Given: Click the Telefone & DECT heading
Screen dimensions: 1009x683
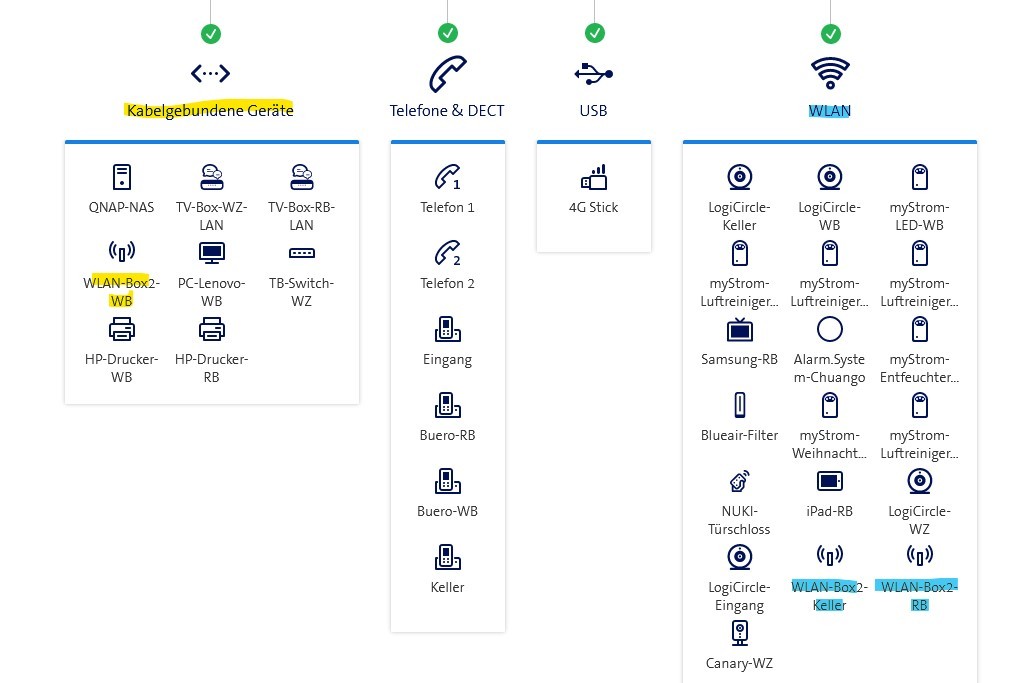Looking at the screenshot, I should 447,110.
